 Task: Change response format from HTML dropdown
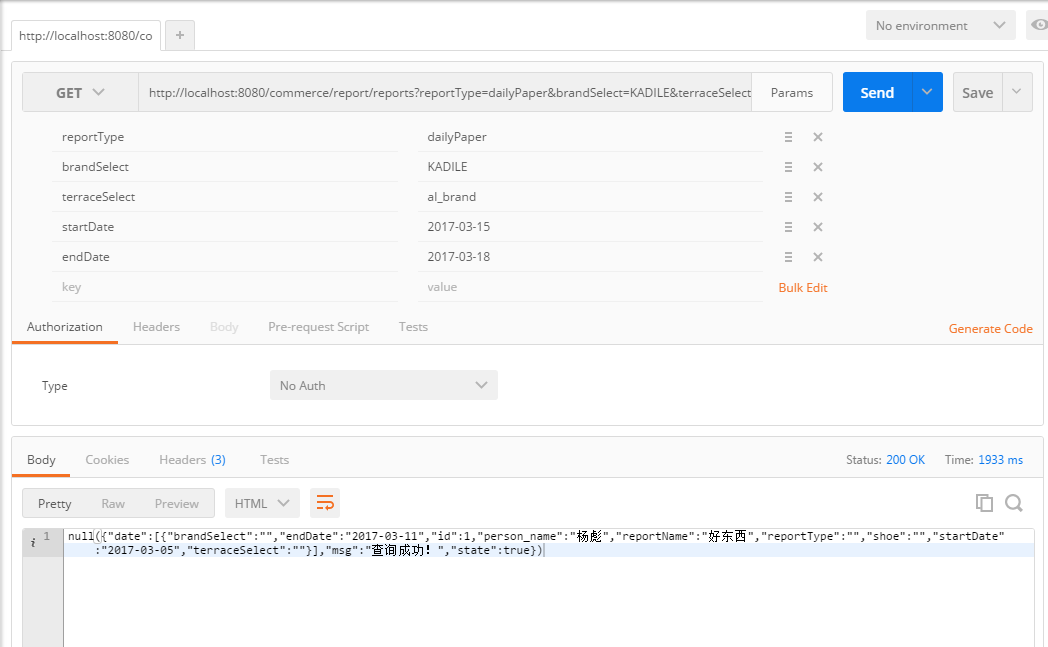(262, 503)
